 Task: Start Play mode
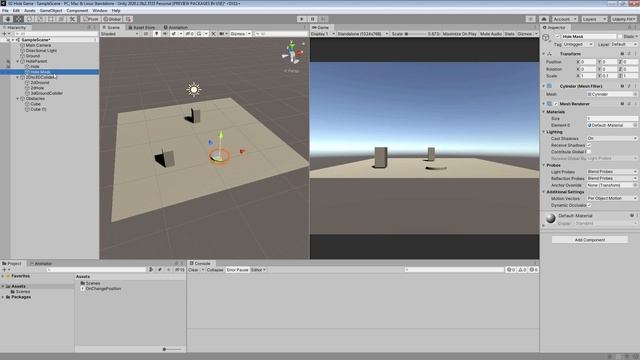pyautogui.click(x=302, y=19)
